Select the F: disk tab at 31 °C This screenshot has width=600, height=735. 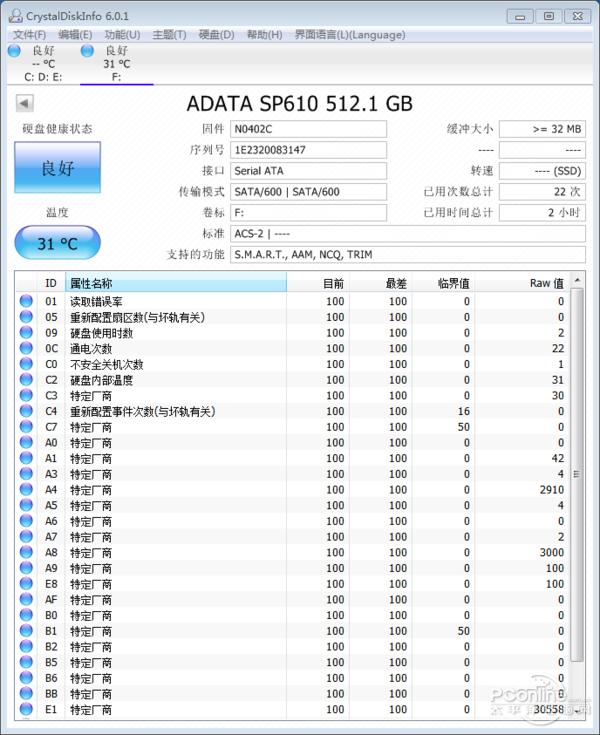pyautogui.click(x=116, y=64)
